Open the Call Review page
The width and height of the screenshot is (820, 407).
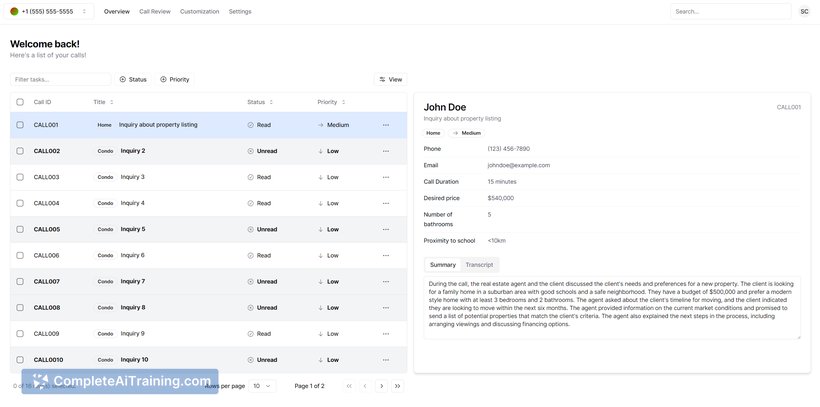pyautogui.click(x=155, y=12)
